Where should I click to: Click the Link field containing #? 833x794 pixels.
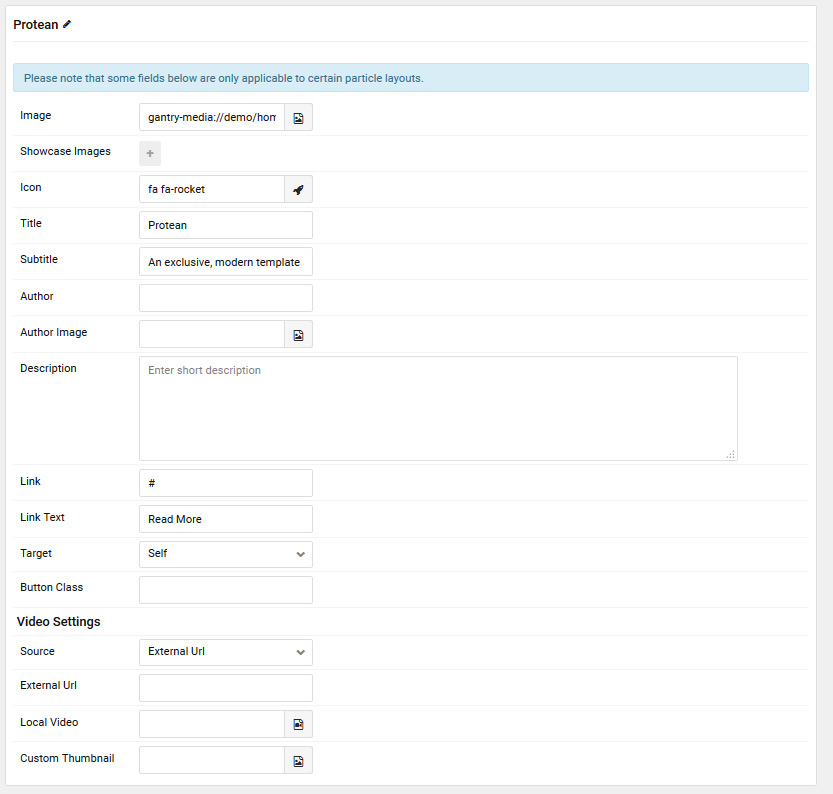click(226, 483)
